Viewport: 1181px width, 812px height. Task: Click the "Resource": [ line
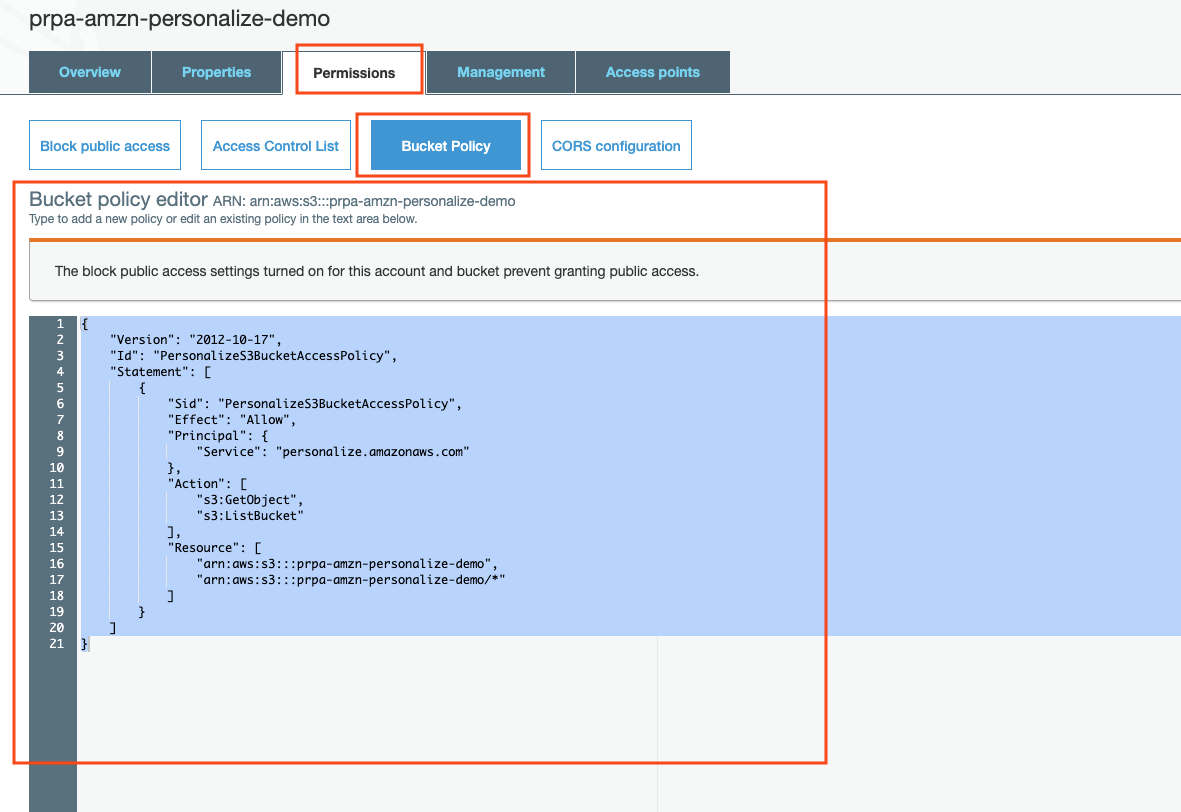pos(215,548)
